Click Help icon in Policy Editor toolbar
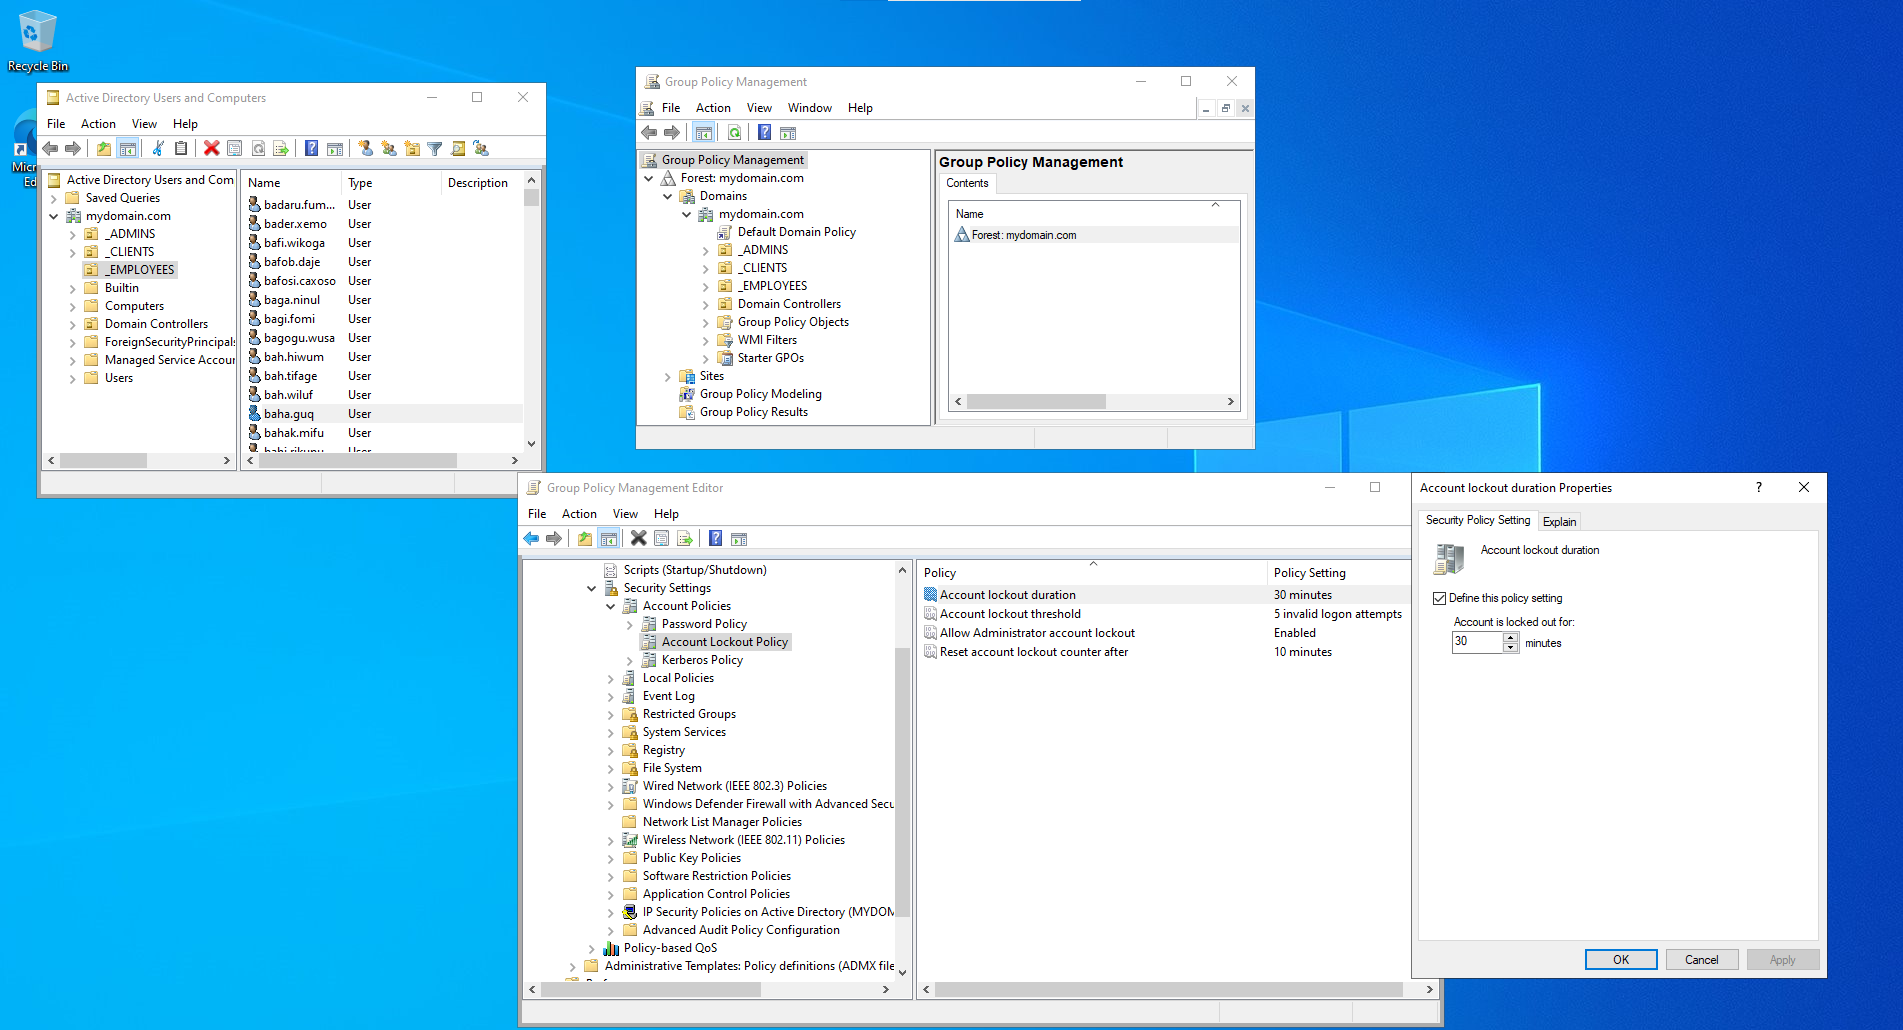Viewport: 1903px width, 1030px height. click(715, 539)
